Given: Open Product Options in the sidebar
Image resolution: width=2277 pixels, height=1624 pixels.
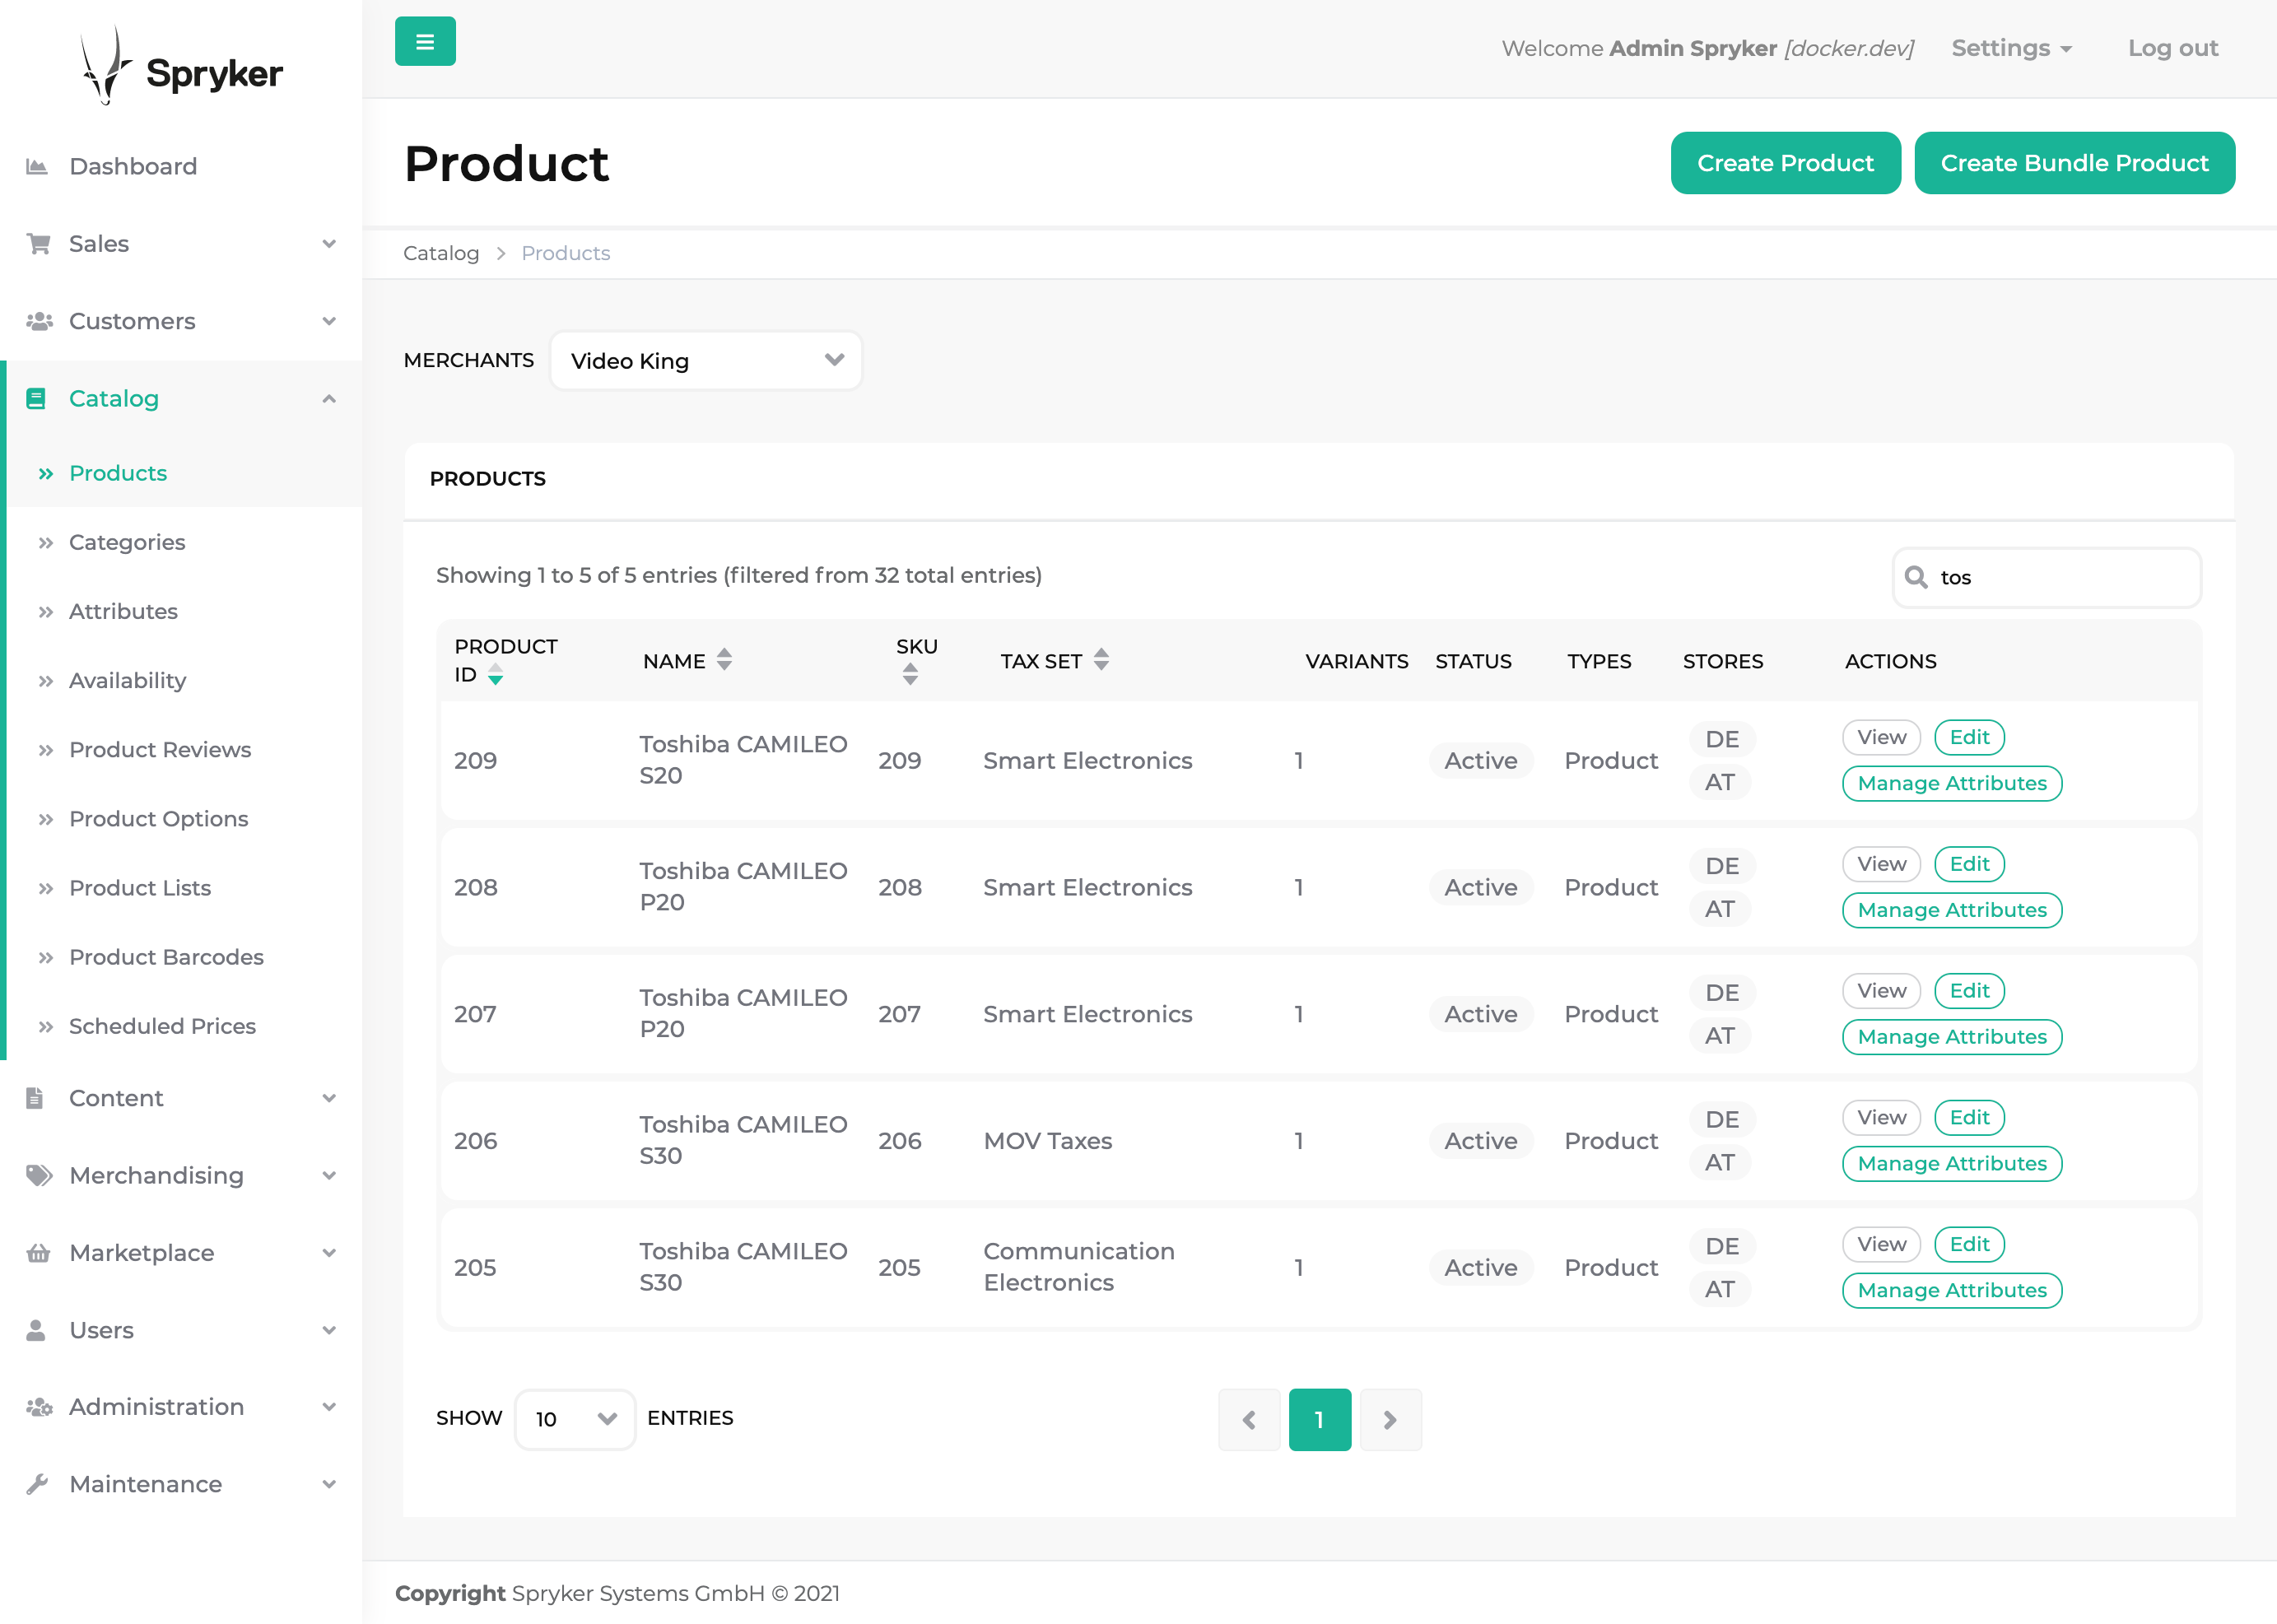Looking at the screenshot, I should 158,819.
